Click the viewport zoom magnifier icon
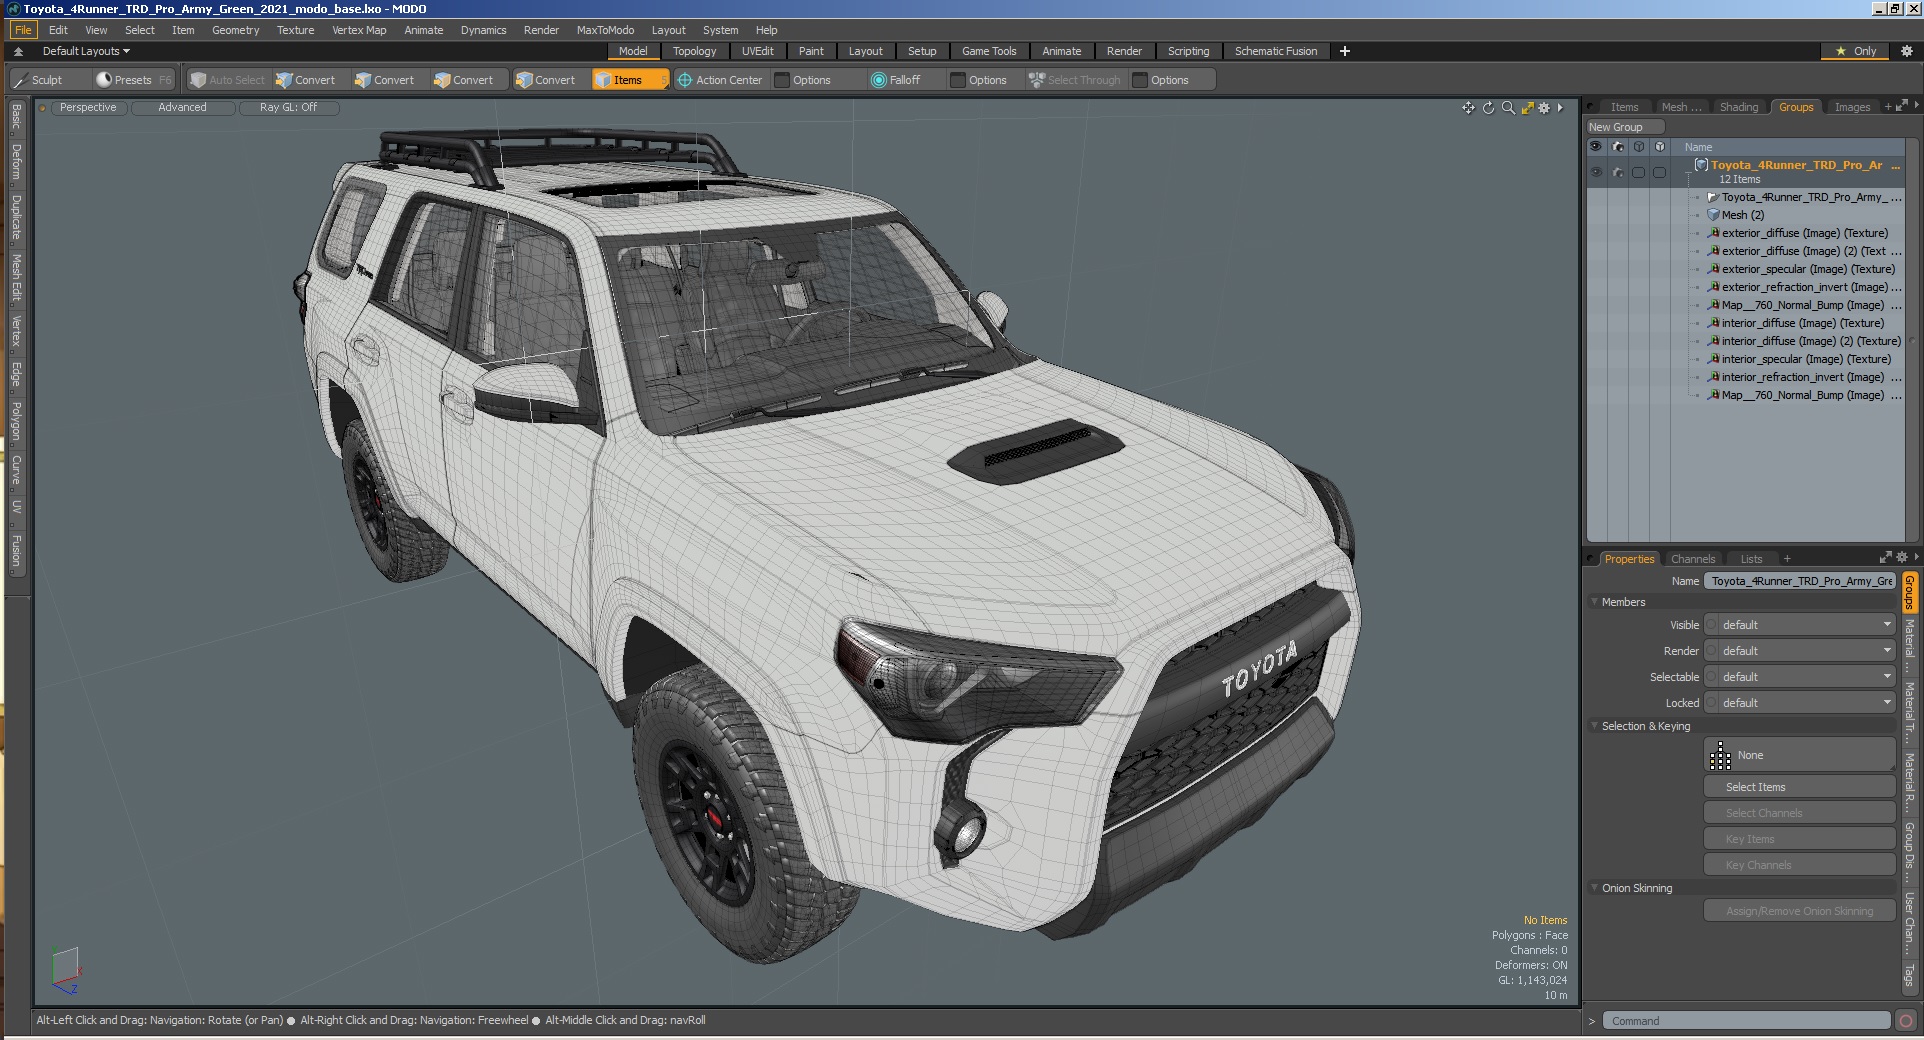 click(x=1508, y=108)
